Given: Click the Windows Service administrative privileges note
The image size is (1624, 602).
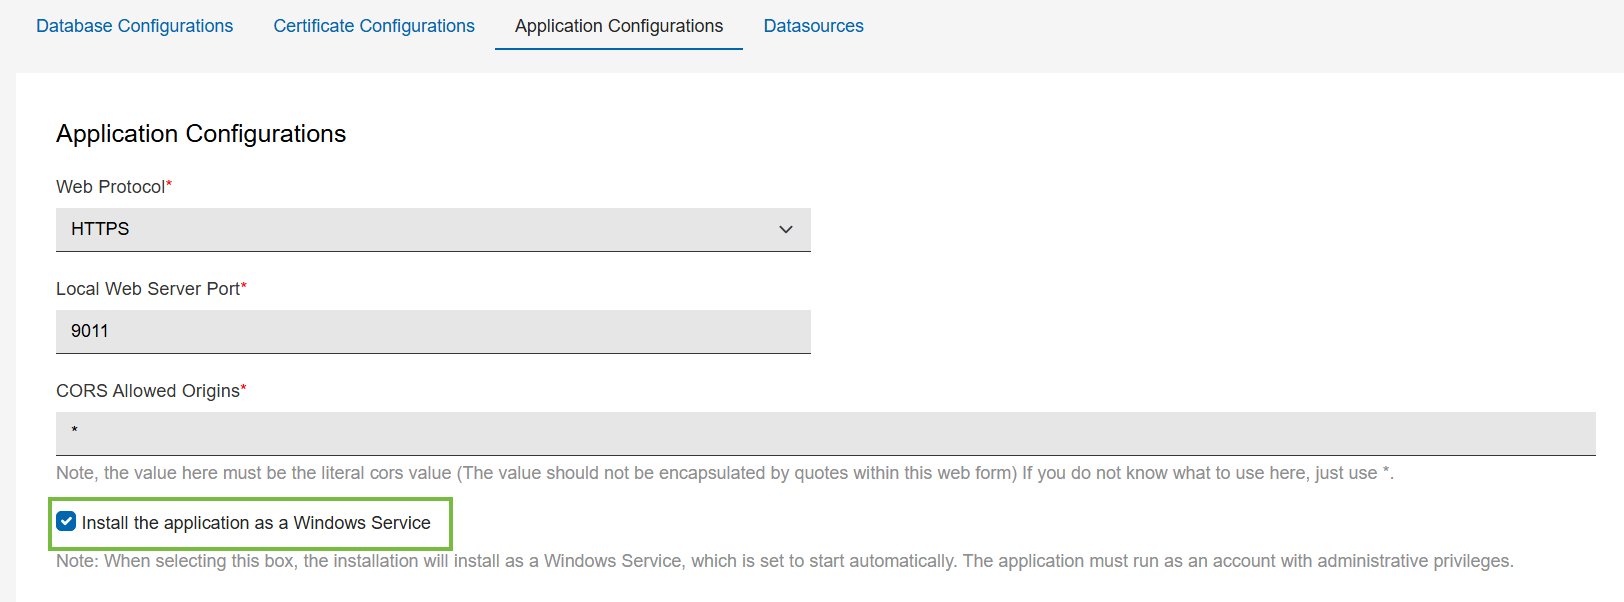Looking at the screenshot, I should coord(784,561).
